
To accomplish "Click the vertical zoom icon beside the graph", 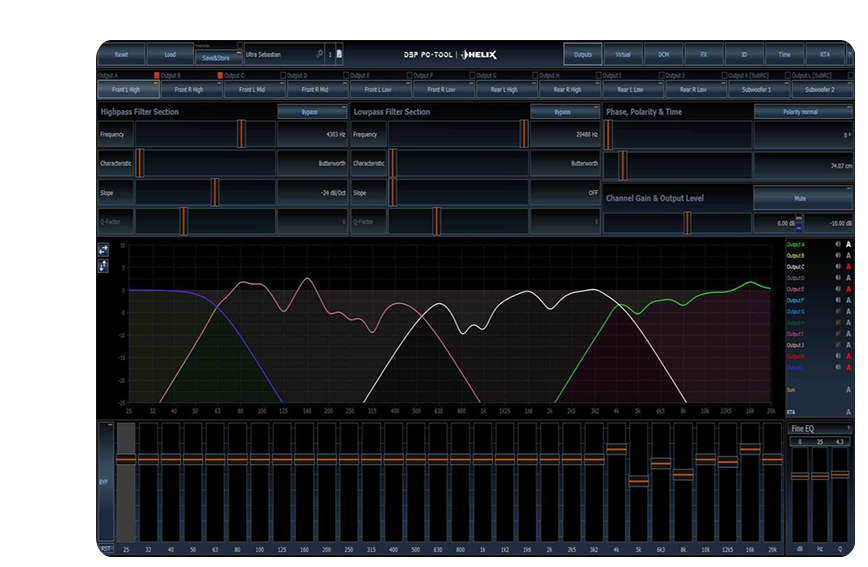I will (x=103, y=266).
